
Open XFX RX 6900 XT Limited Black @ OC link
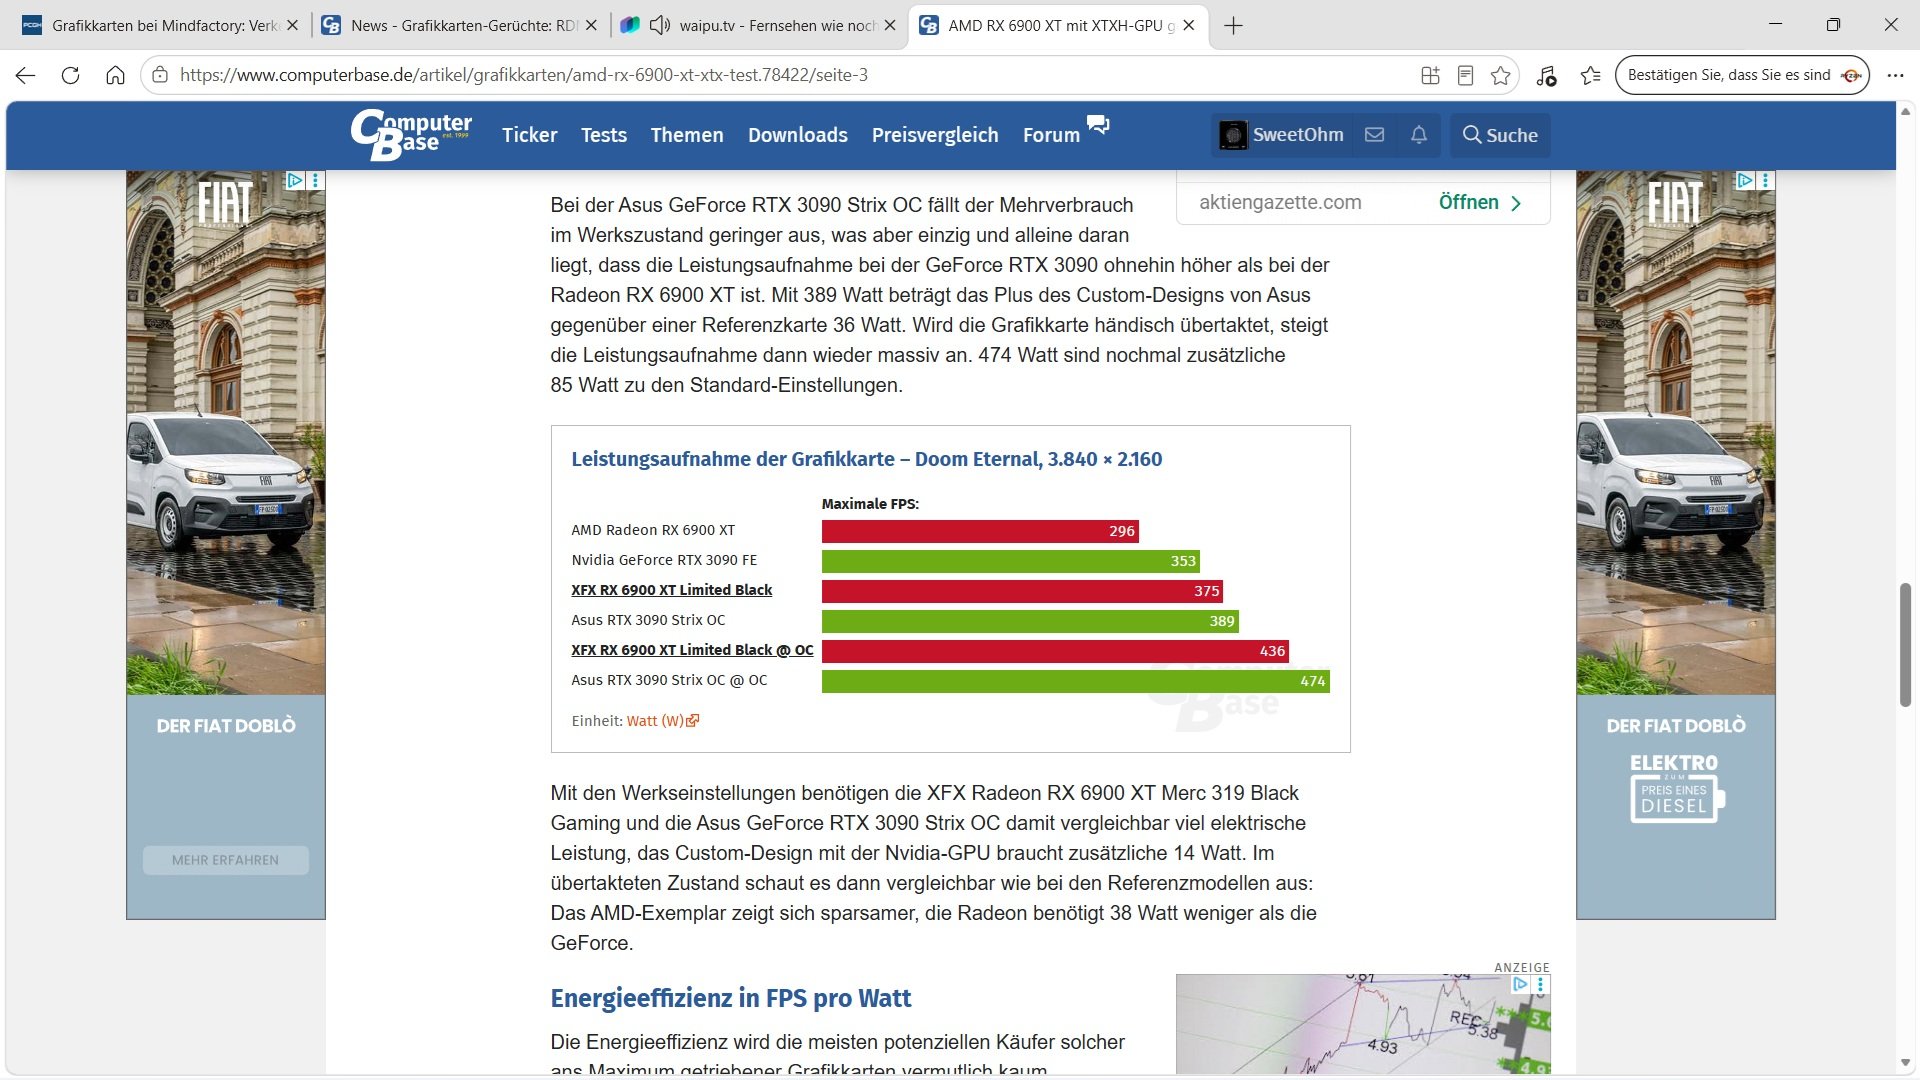pyautogui.click(x=692, y=650)
